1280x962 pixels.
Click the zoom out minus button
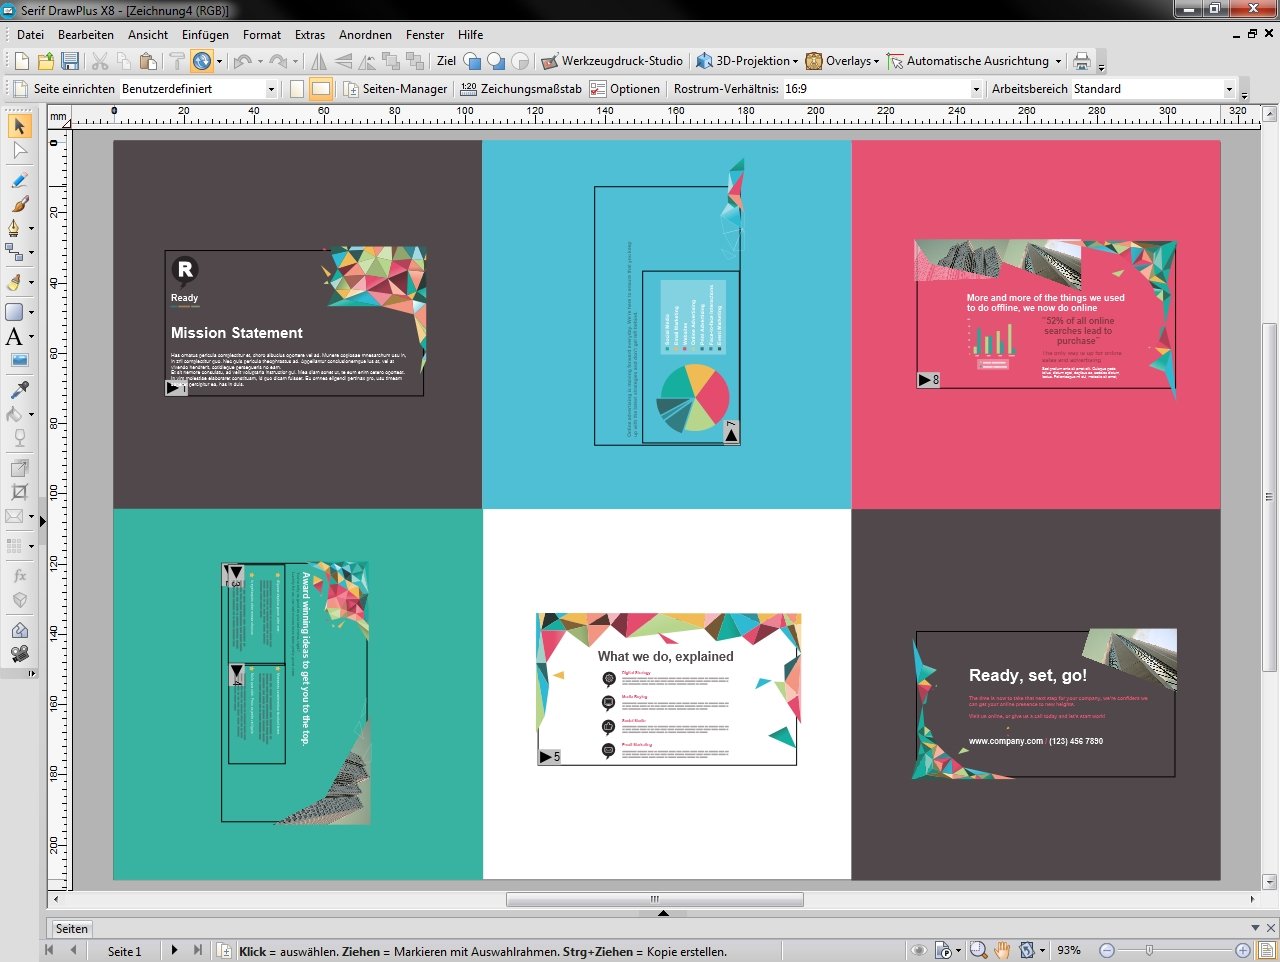tap(1107, 950)
